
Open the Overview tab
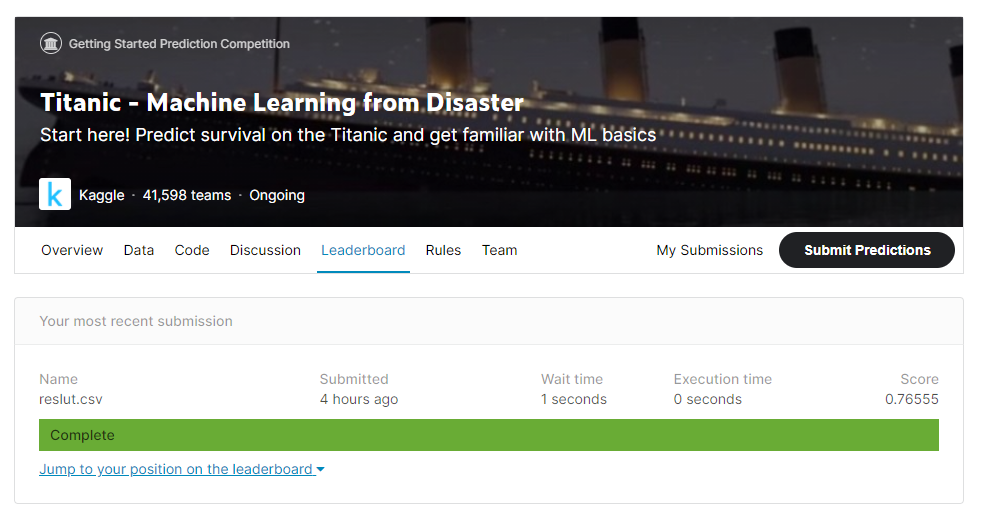pyautogui.click(x=72, y=250)
